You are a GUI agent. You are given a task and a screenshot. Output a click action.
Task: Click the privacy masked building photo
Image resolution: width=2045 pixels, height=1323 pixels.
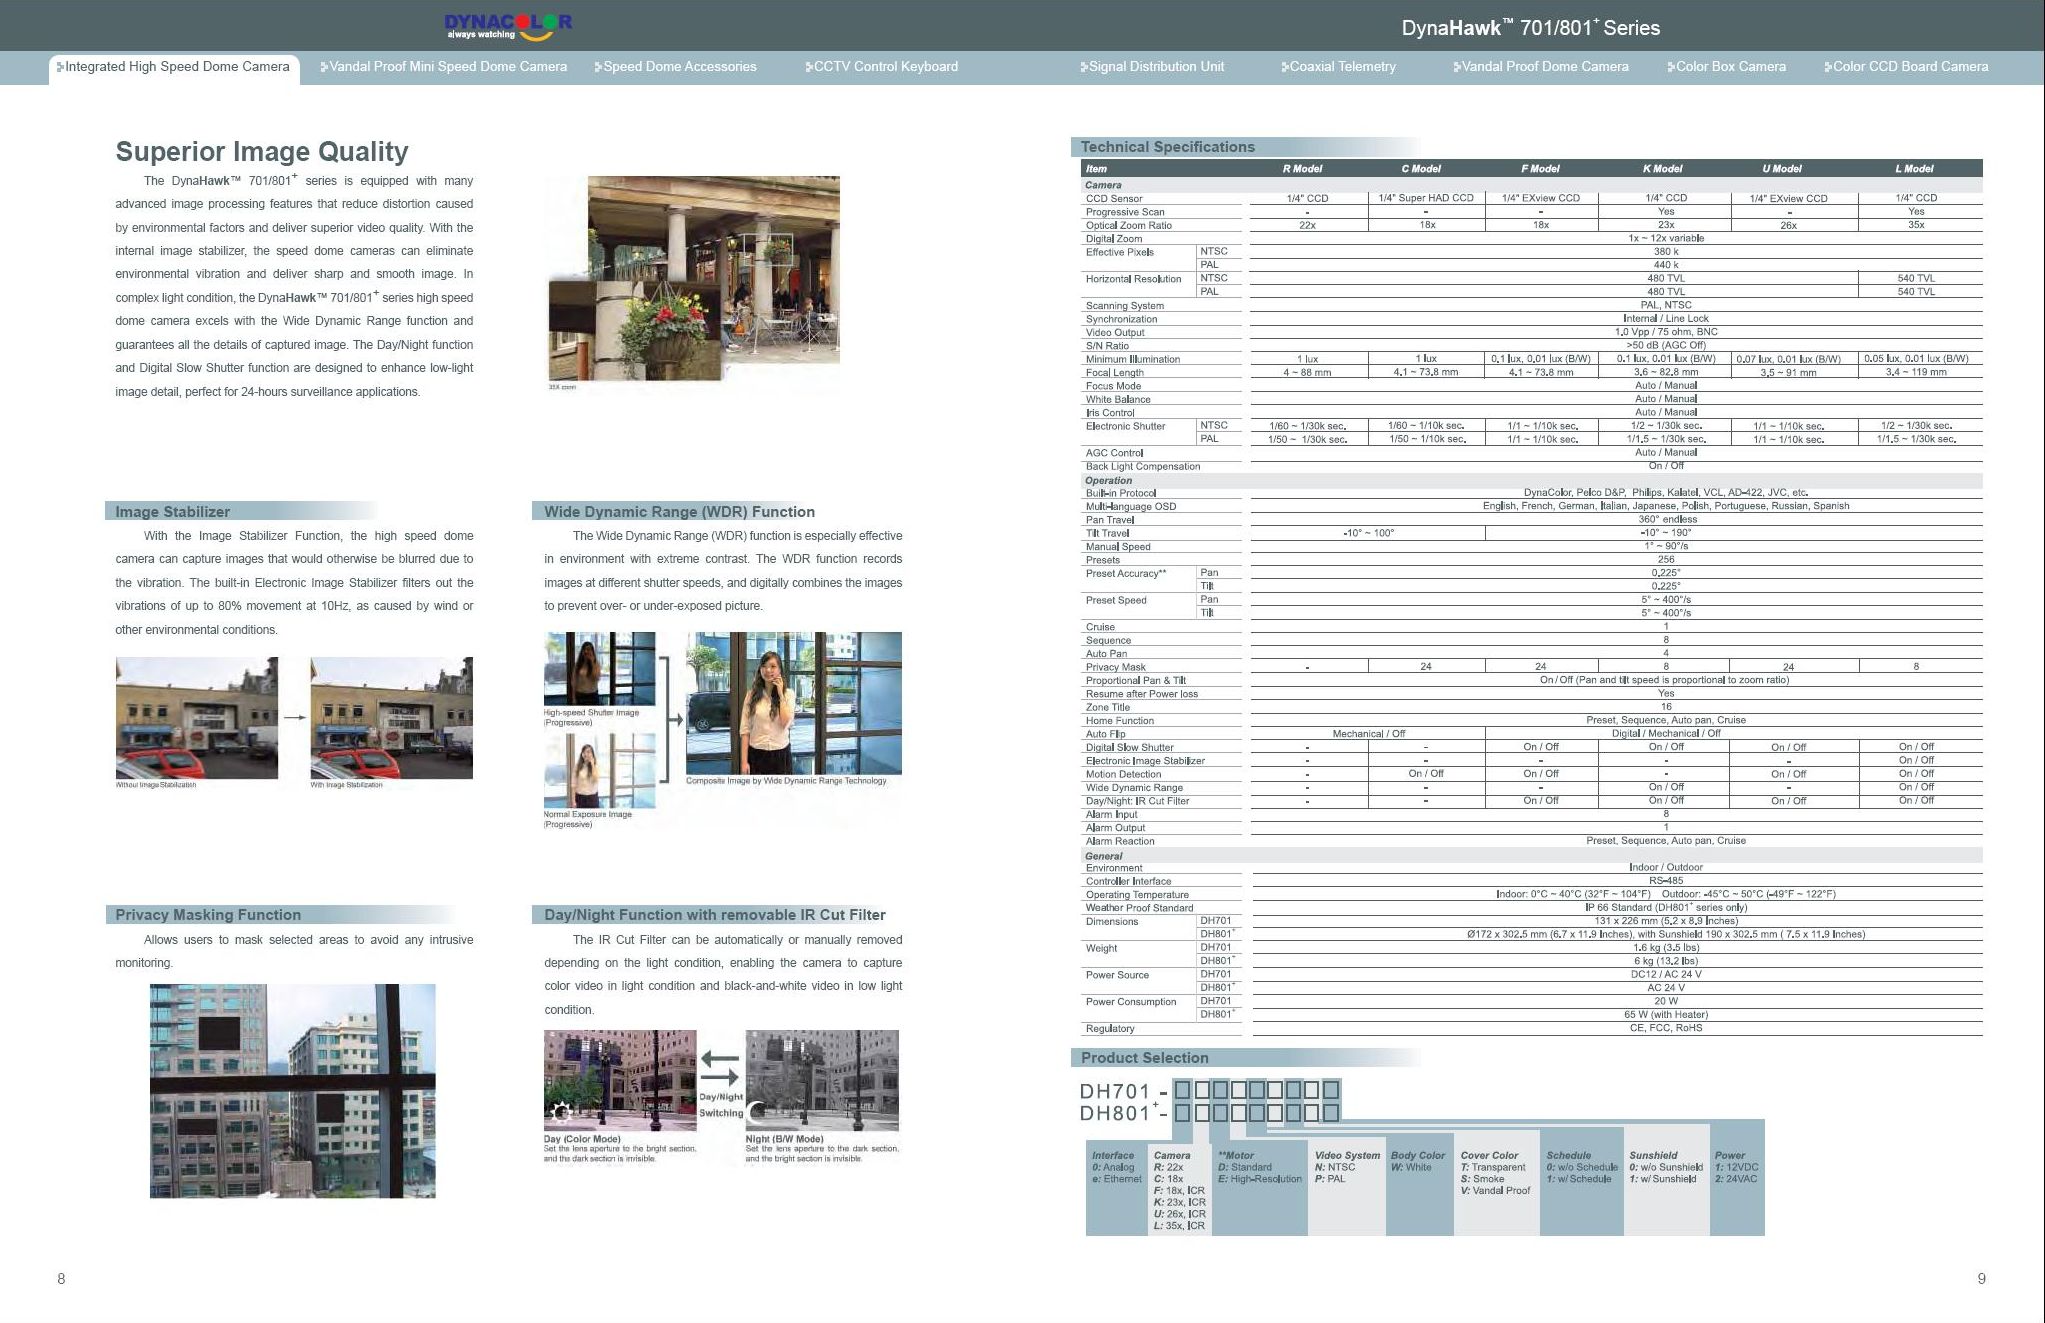tap(293, 1091)
